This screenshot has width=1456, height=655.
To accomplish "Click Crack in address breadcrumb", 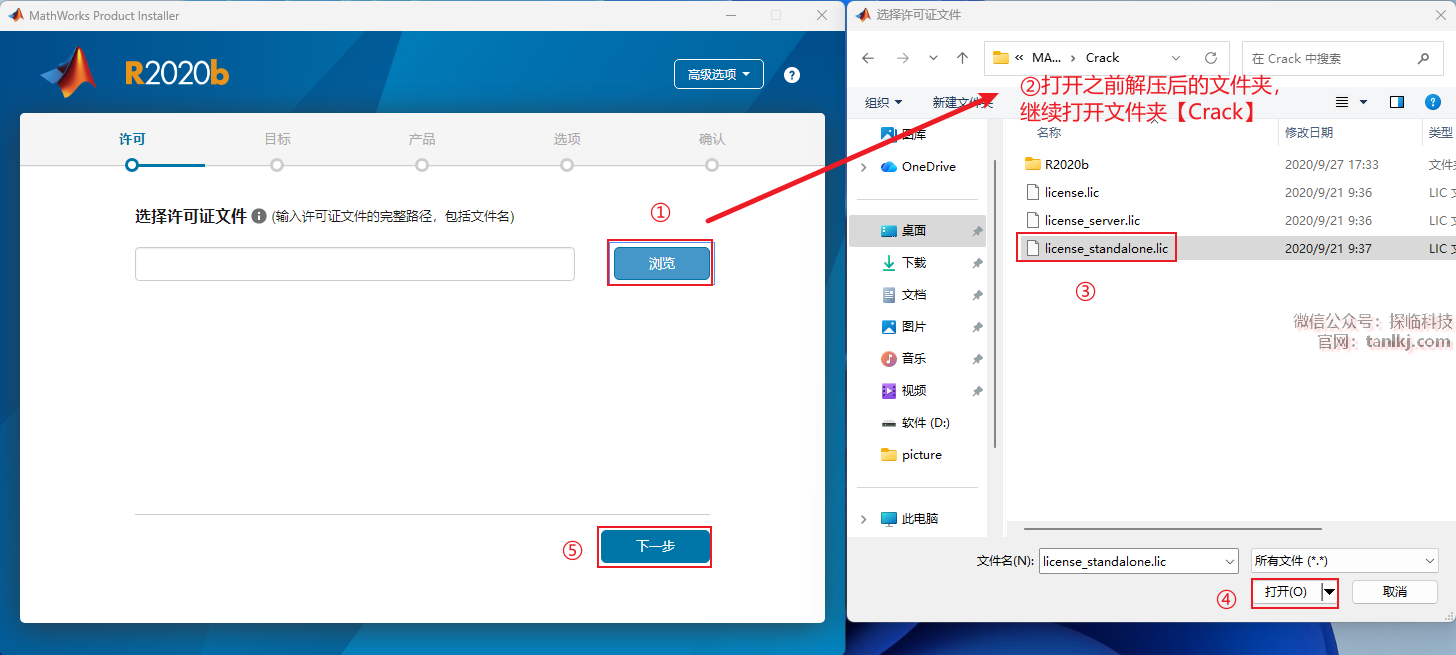I will [1103, 58].
